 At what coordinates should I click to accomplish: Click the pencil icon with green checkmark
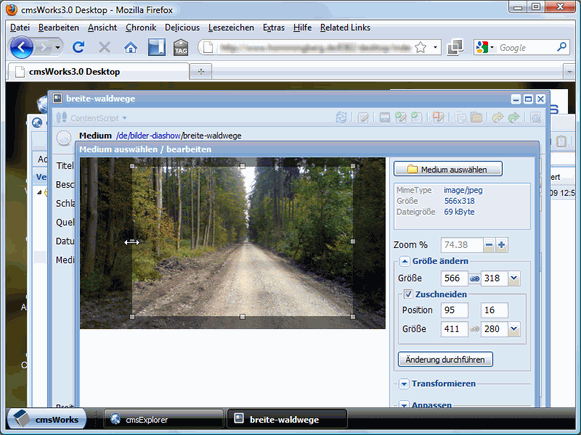(x=401, y=118)
